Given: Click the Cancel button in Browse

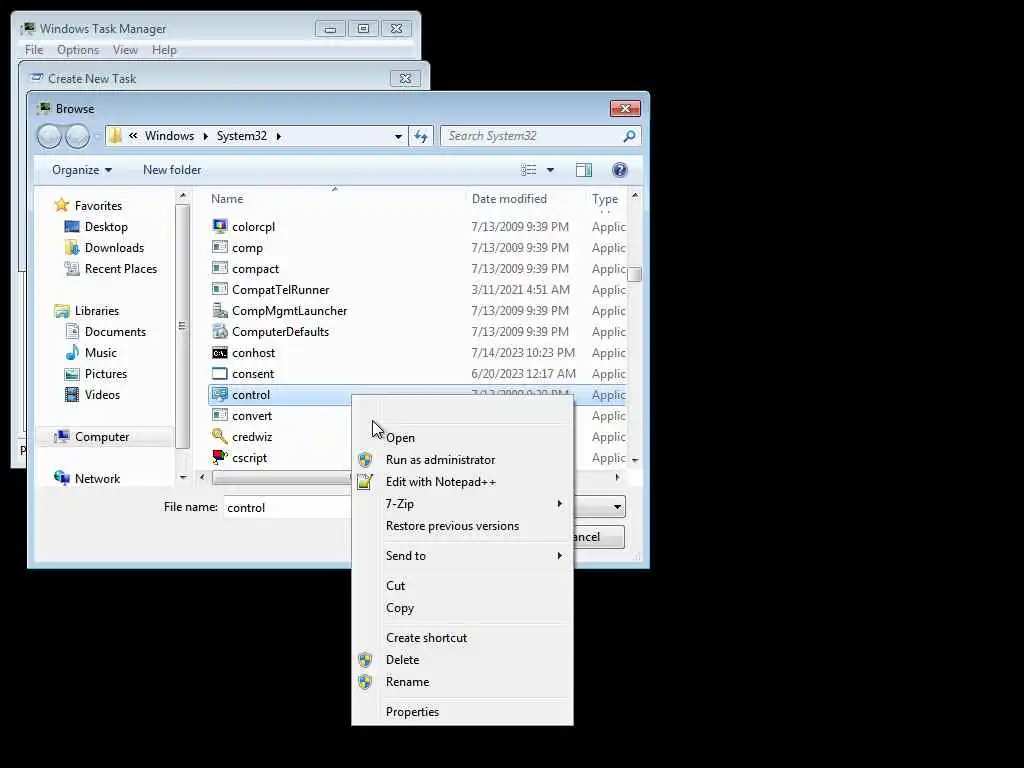Looking at the screenshot, I should click(598, 537).
